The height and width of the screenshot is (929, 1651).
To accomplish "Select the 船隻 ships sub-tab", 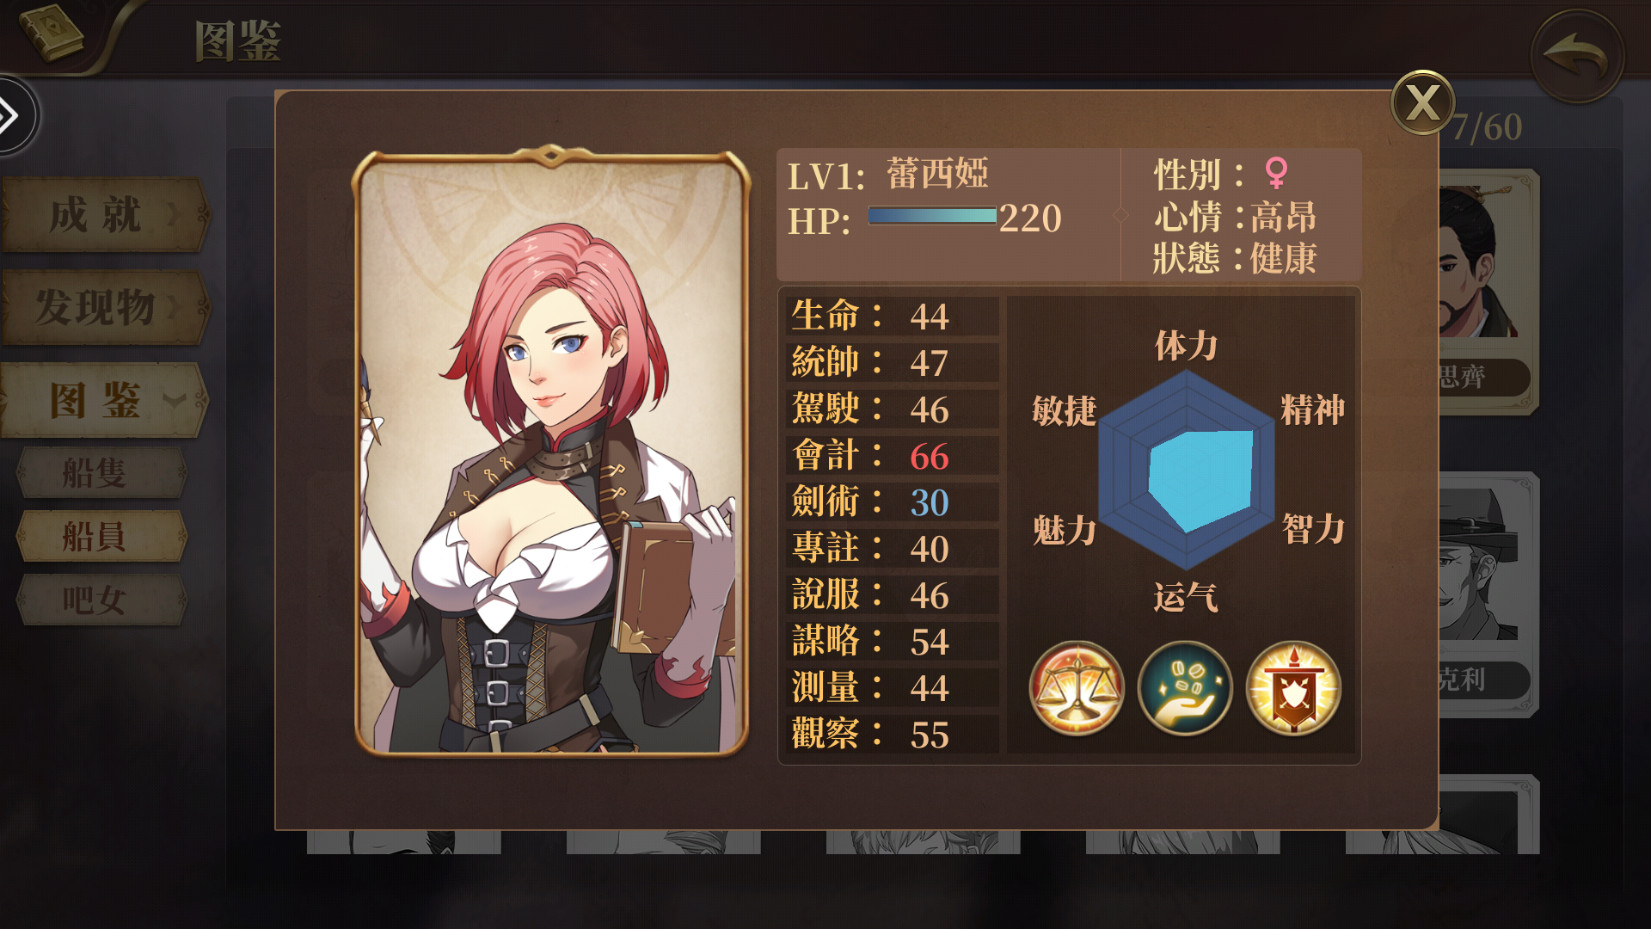I will [x=102, y=473].
